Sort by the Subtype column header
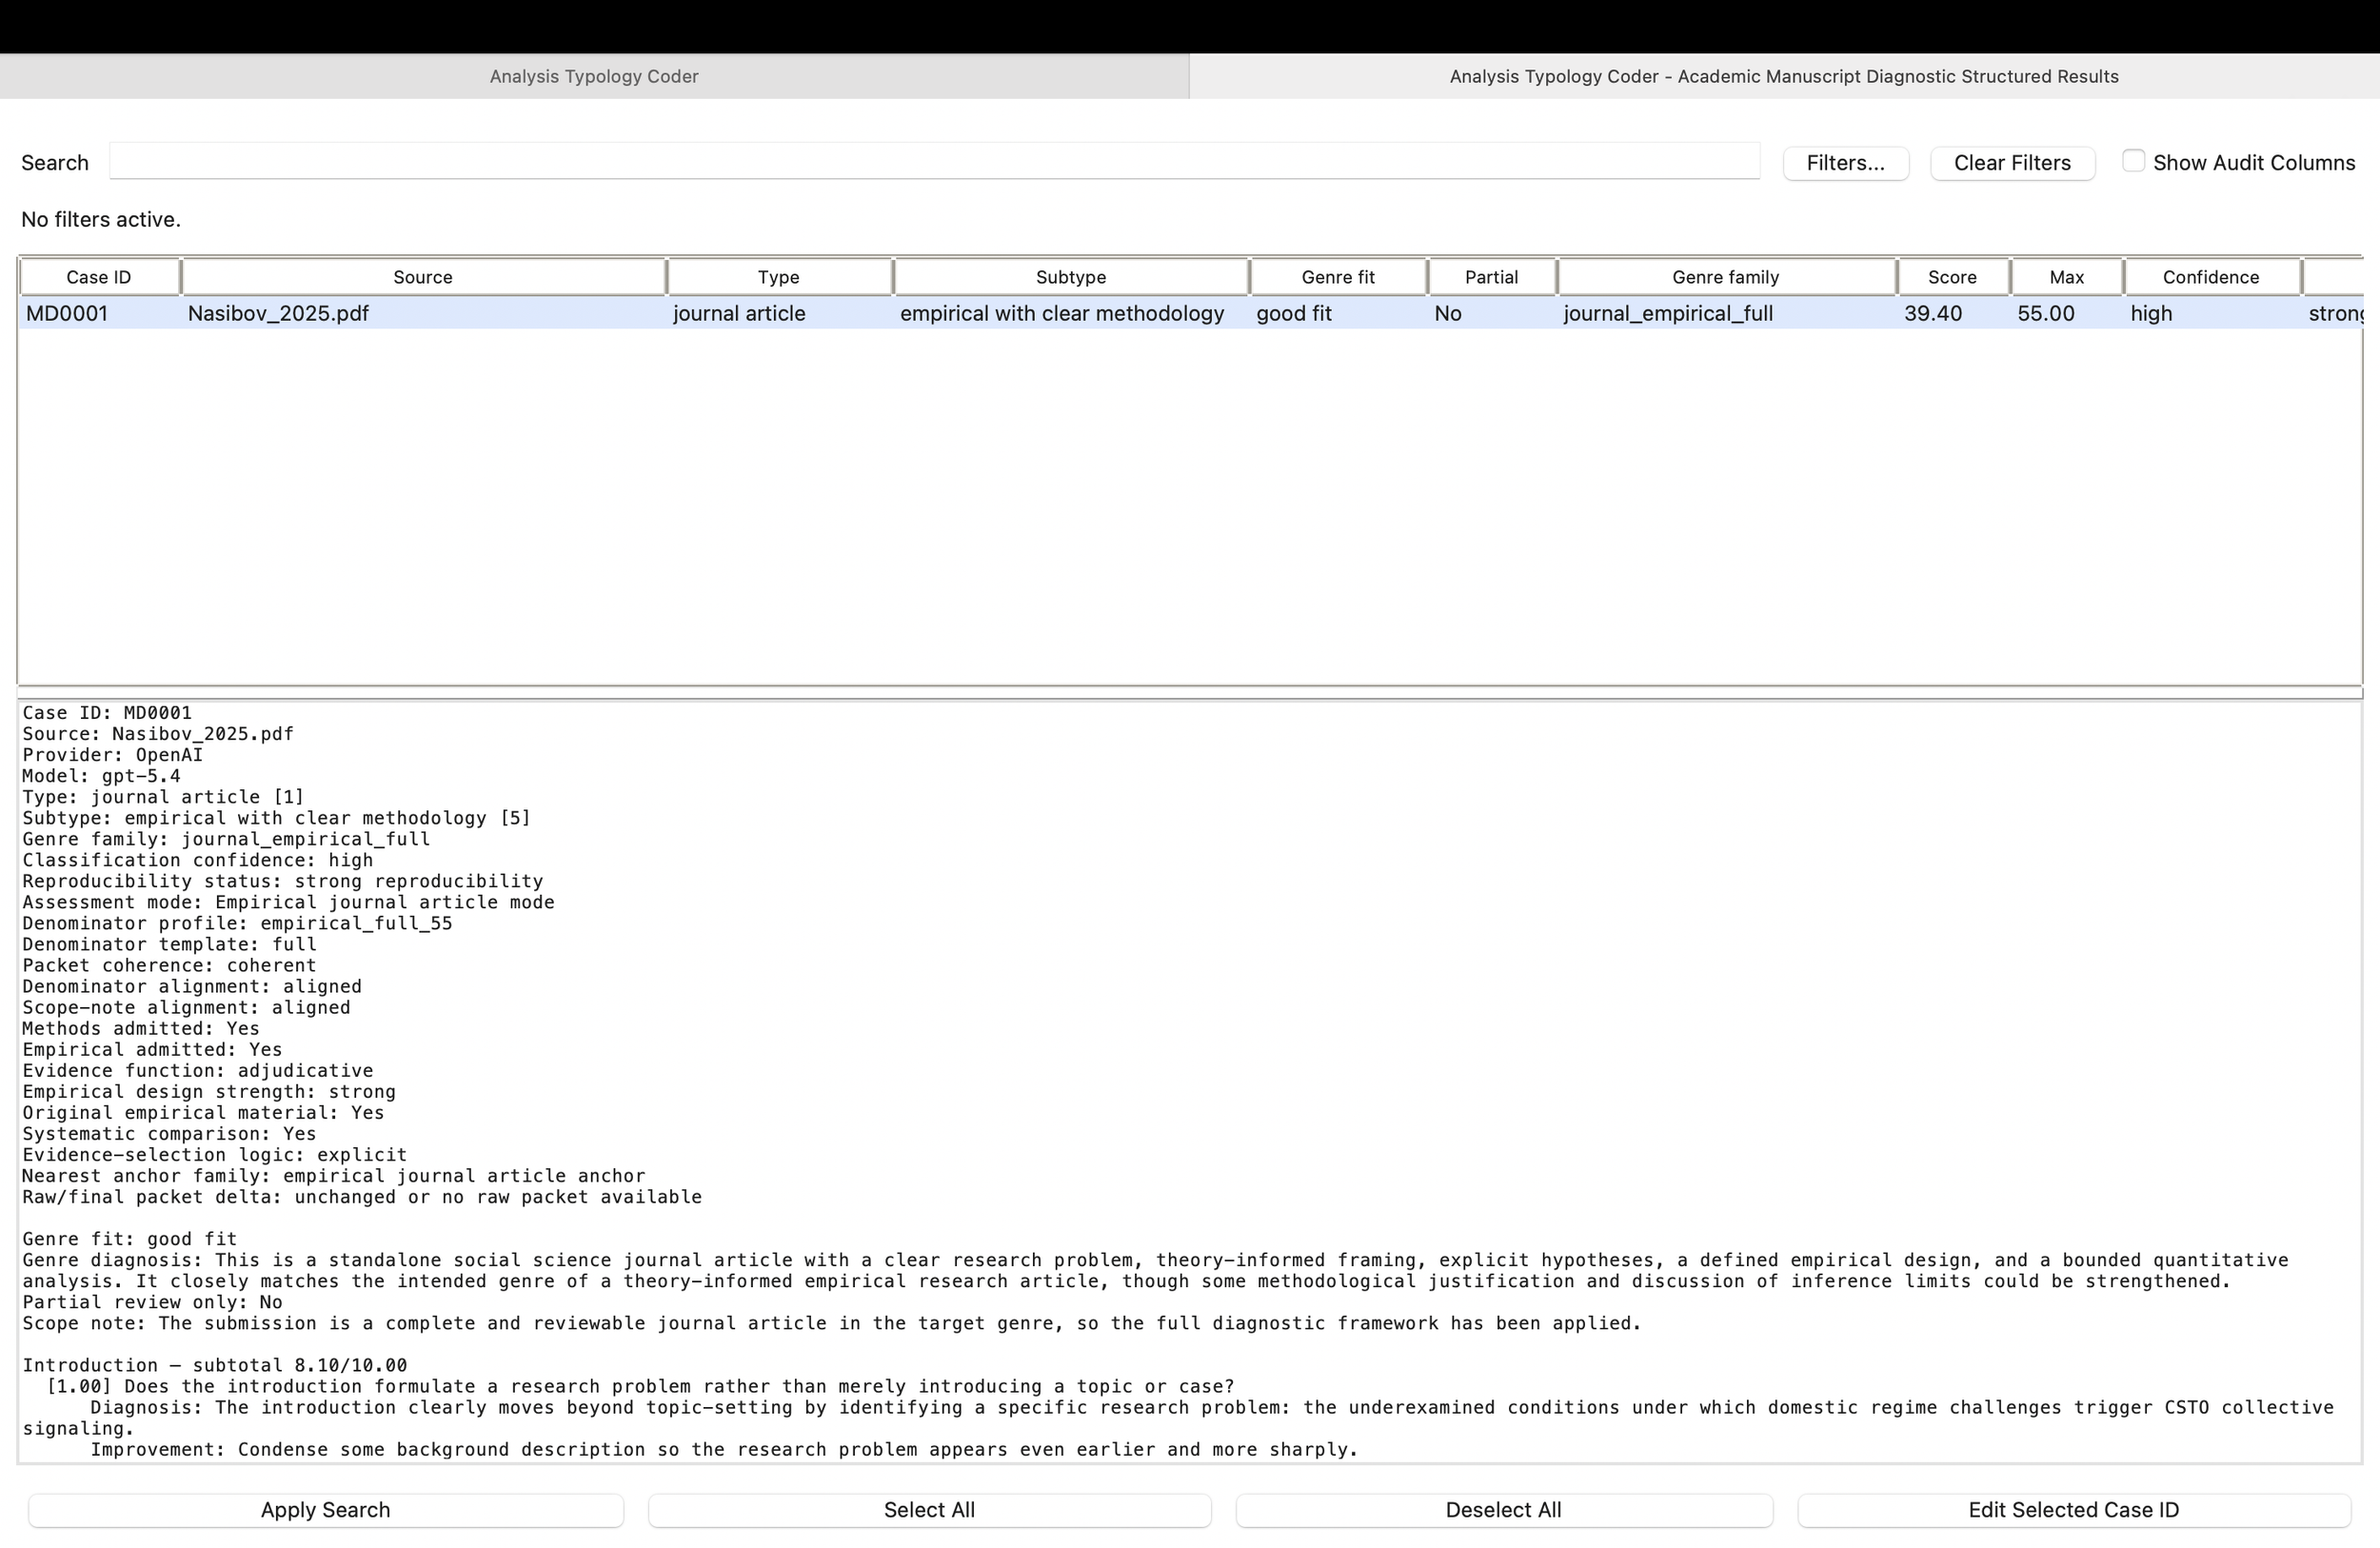Image resolution: width=2380 pixels, height=1548 pixels. [1070, 277]
